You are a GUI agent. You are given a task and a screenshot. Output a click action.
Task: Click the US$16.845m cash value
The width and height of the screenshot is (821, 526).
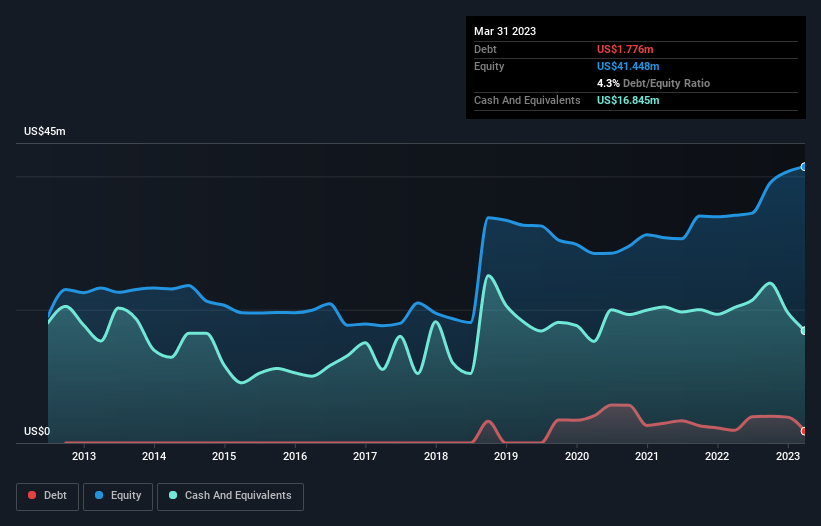[x=628, y=100]
